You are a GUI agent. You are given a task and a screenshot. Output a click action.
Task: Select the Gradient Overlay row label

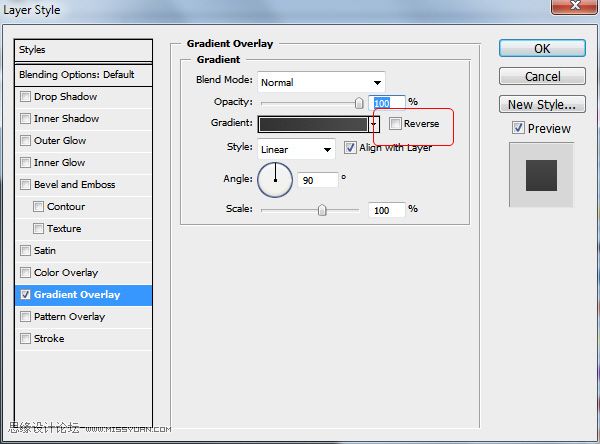pyautogui.click(x=77, y=295)
